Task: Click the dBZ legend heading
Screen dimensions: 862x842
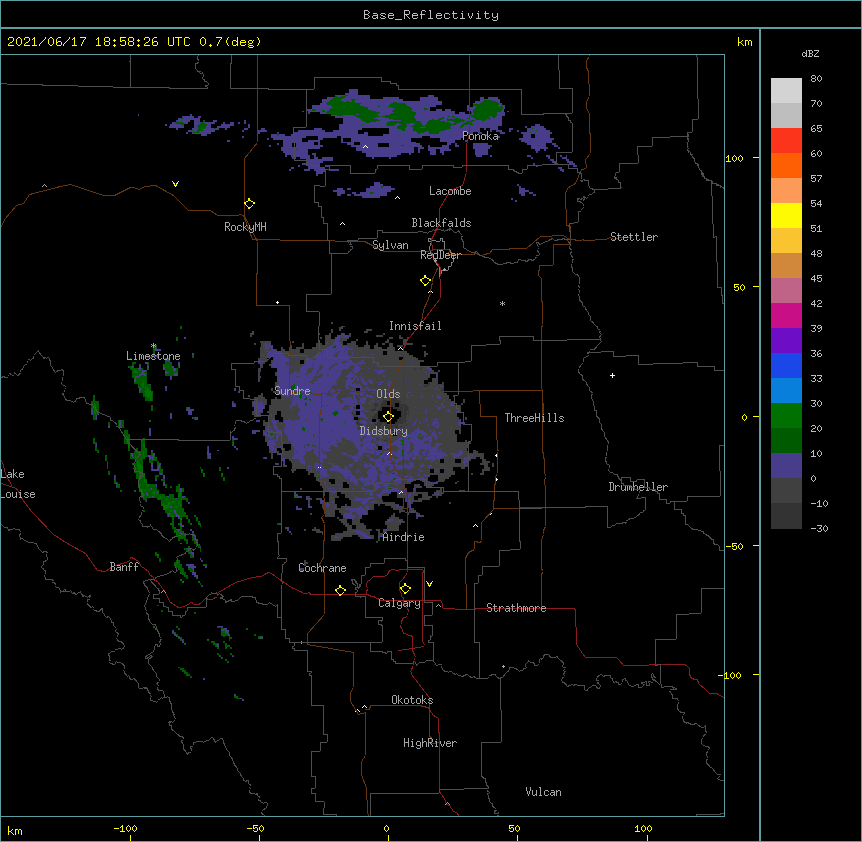Action: [810, 53]
